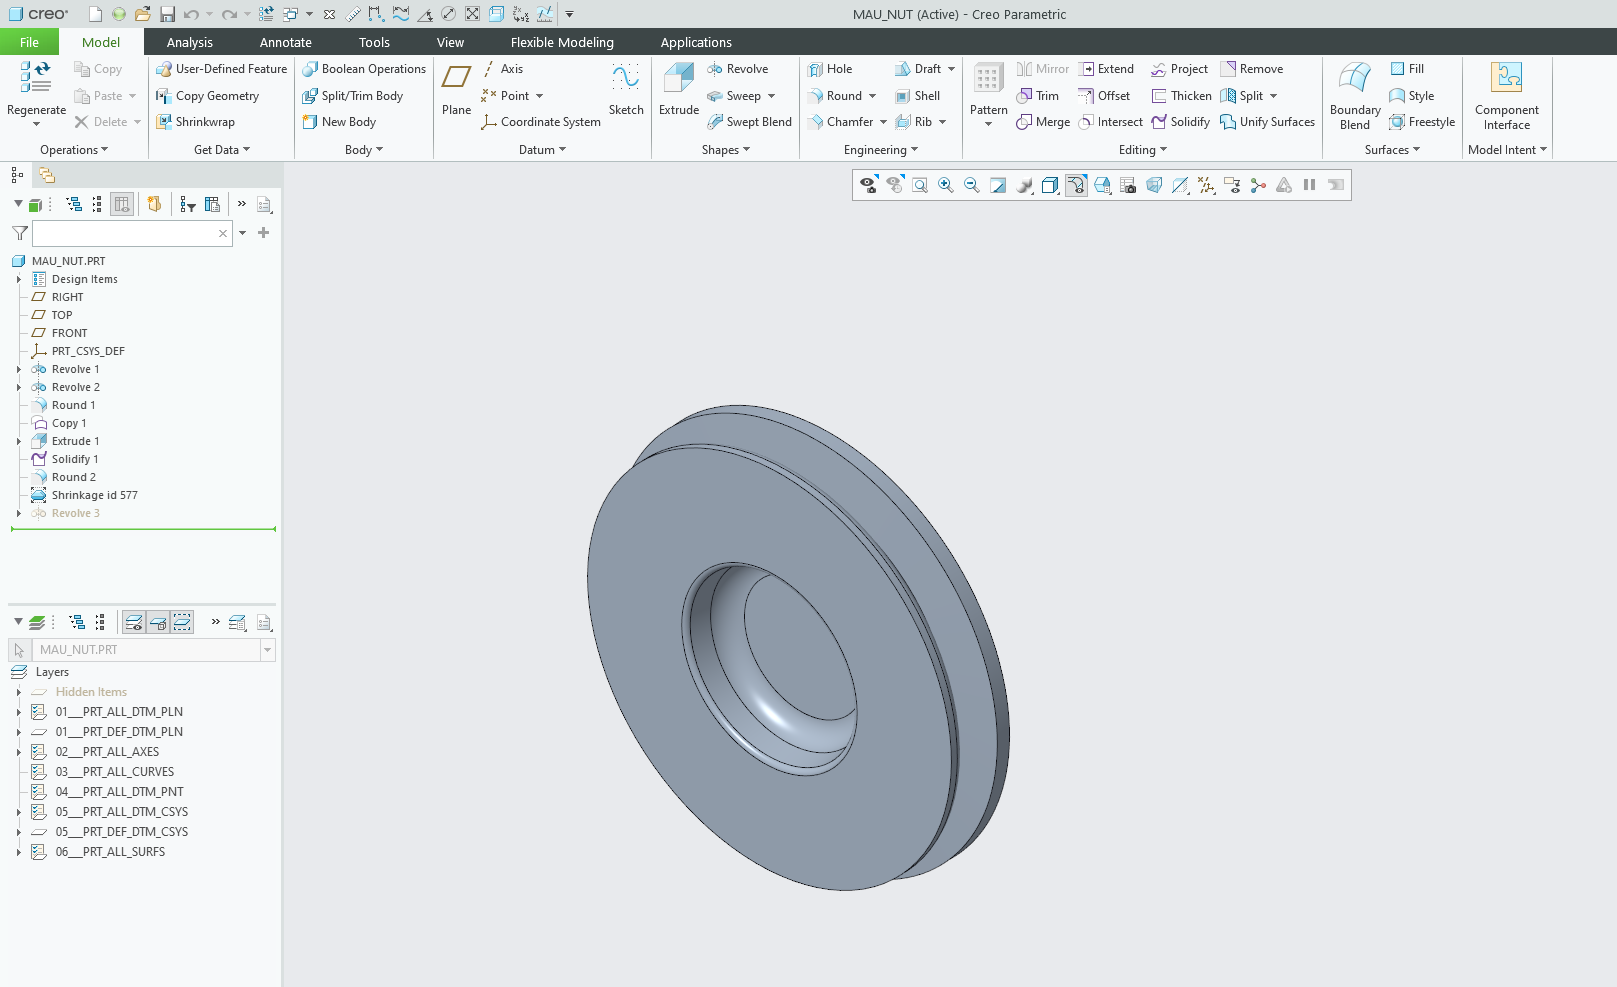Switch to the Analysis tab
The width and height of the screenshot is (1617, 987).
(x=190, y=42)
